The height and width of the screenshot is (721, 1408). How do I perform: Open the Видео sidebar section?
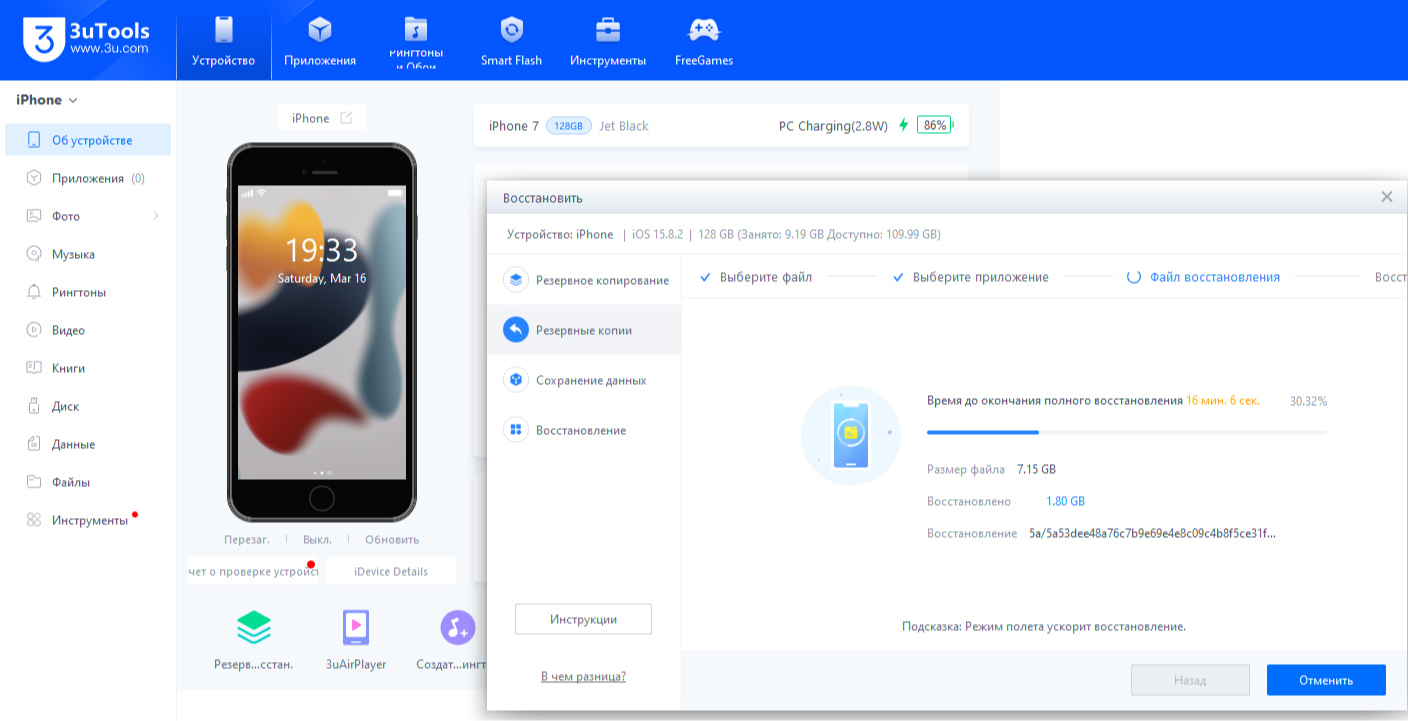pos(88,330)
